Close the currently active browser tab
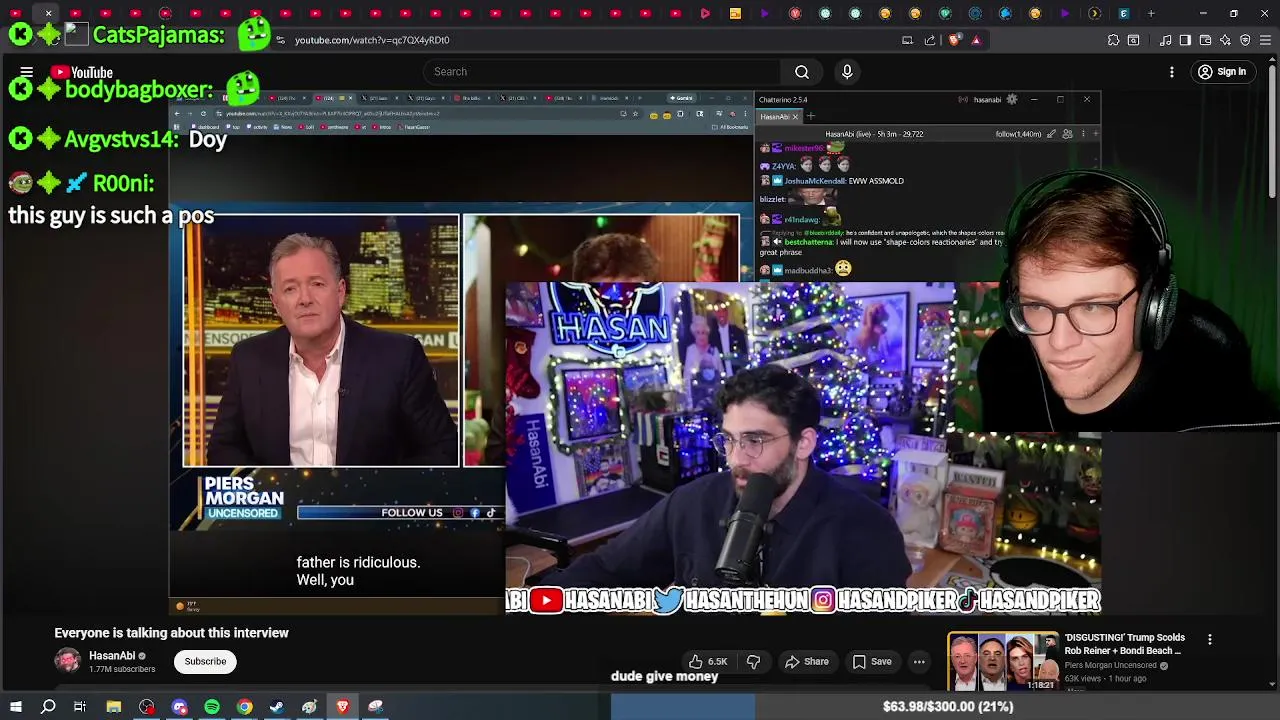Viewport: 1280px width, 720px height. [x=48, y=14]
